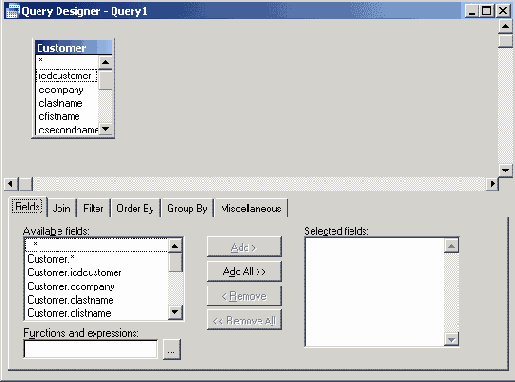Open expression builder with the ... button

pos(172,349)
